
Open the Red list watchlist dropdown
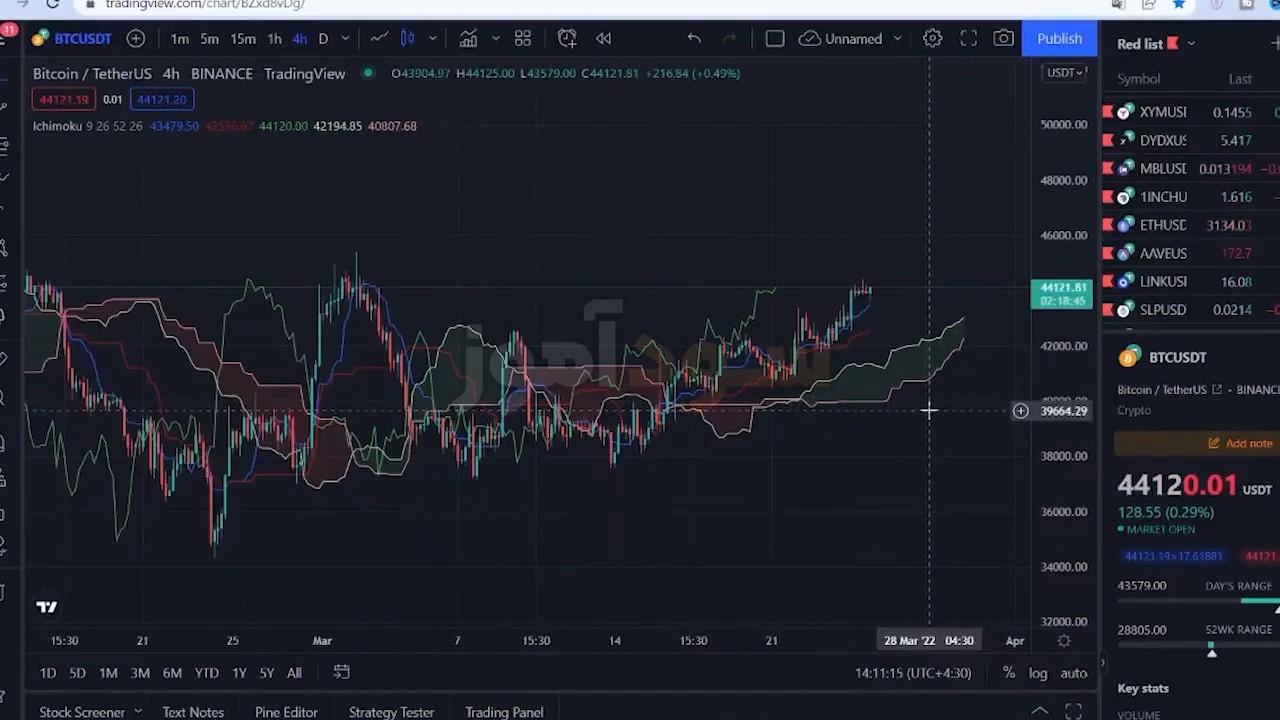[1156, 44]
